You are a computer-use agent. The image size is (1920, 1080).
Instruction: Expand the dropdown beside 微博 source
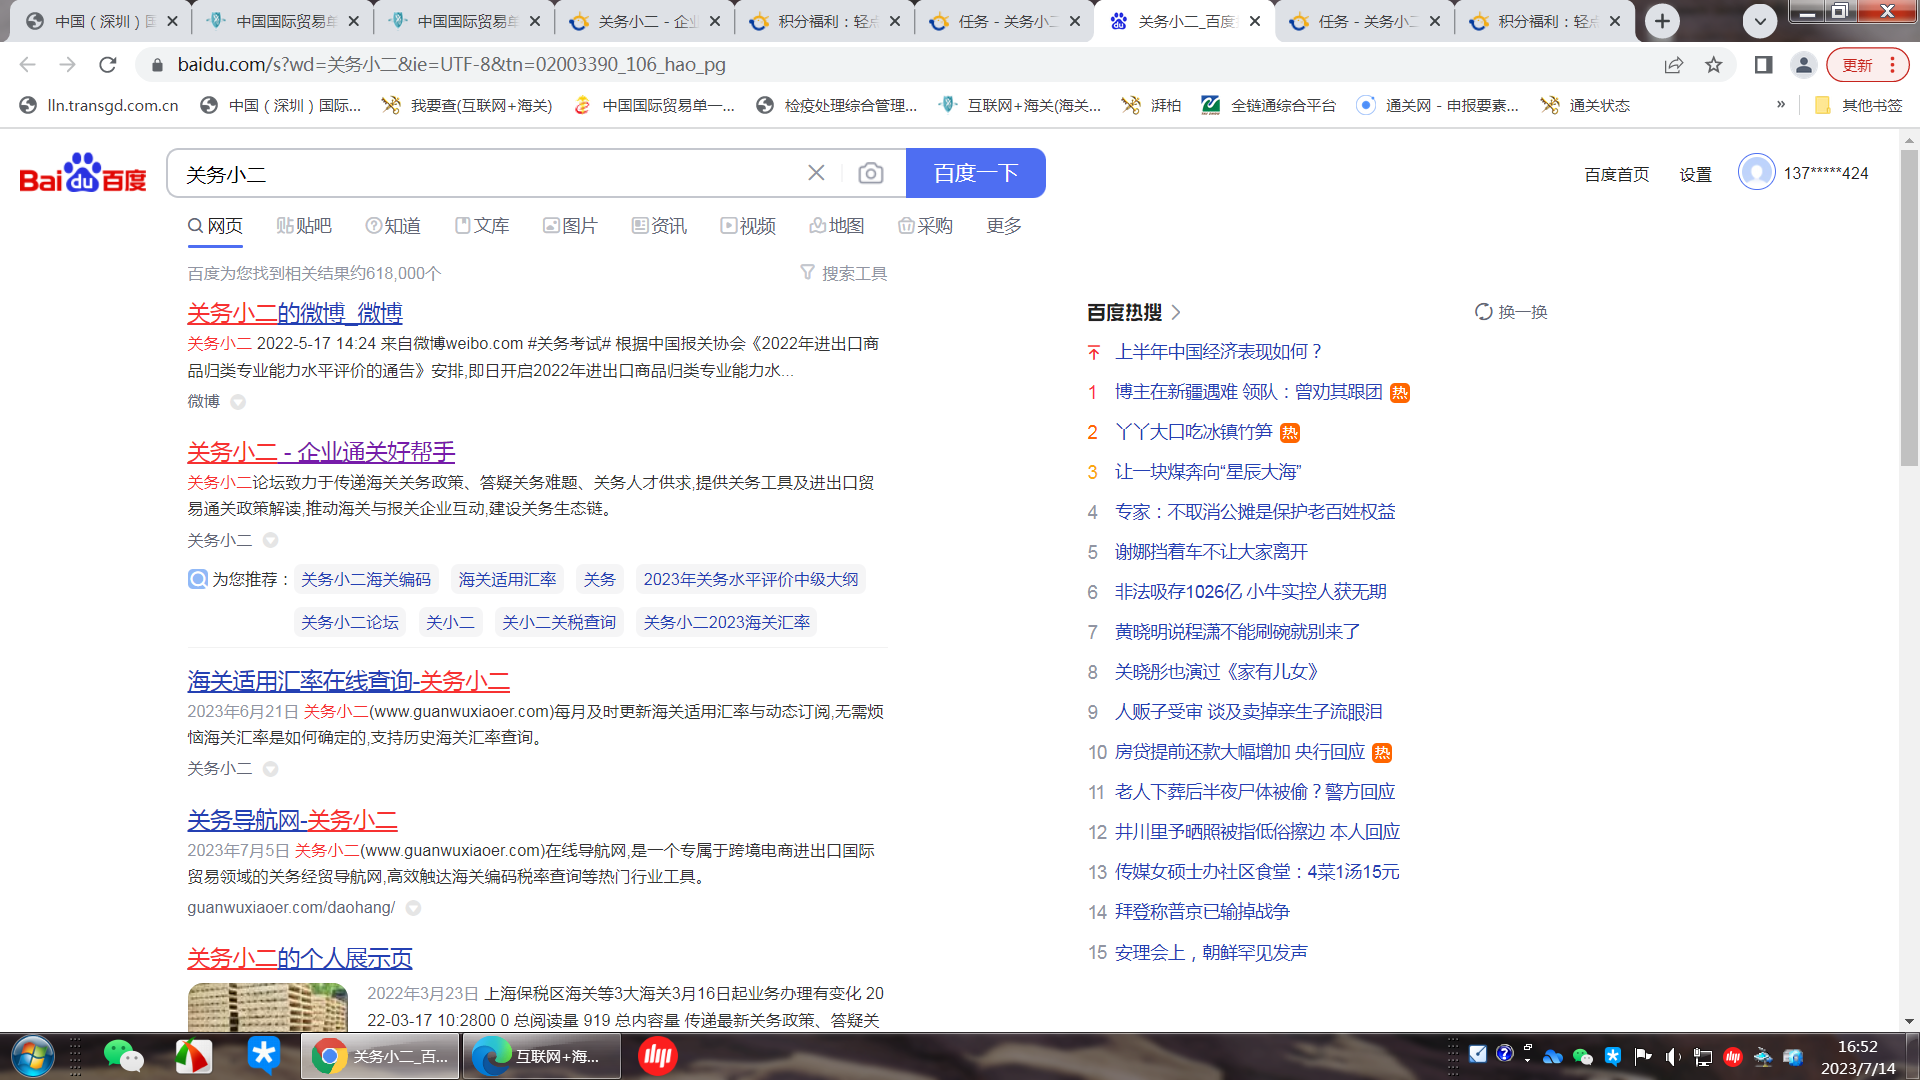(238, 402)
